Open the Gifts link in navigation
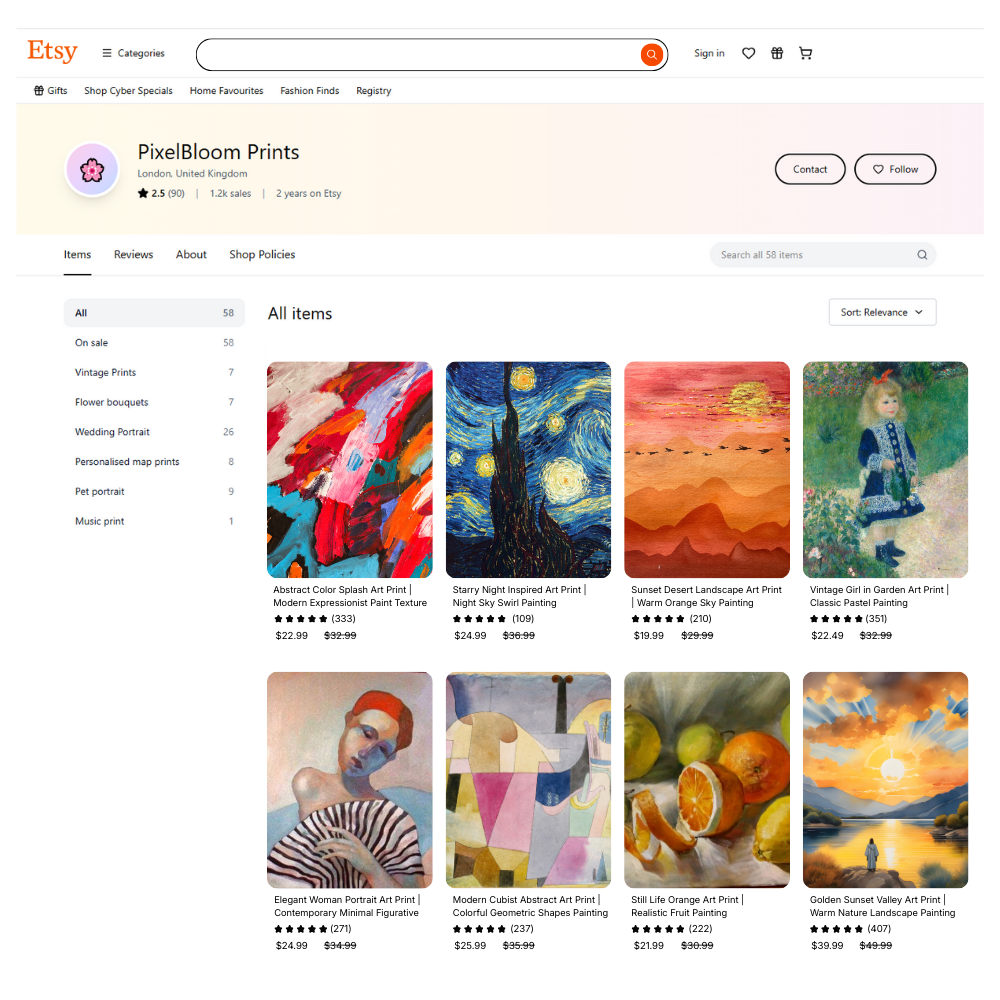Image resolution: width=1000 pixels, height=1000 pixels. [51, 91]
